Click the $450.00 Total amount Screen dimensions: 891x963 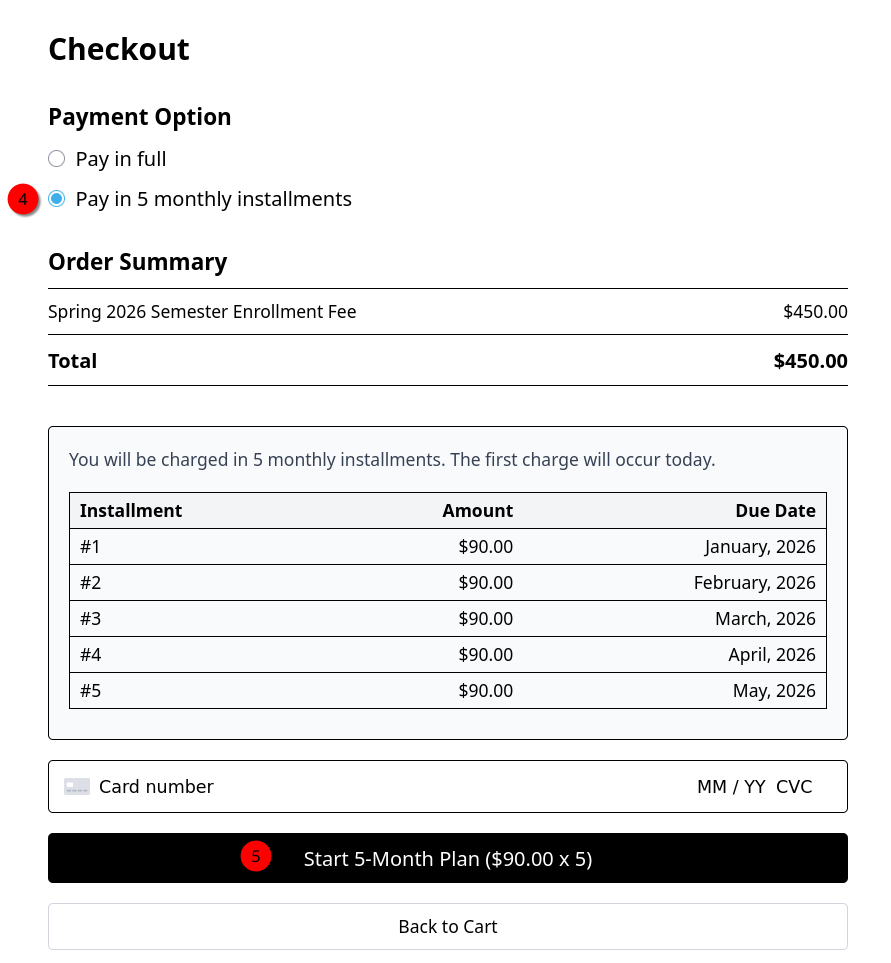(x=811, y=361)
